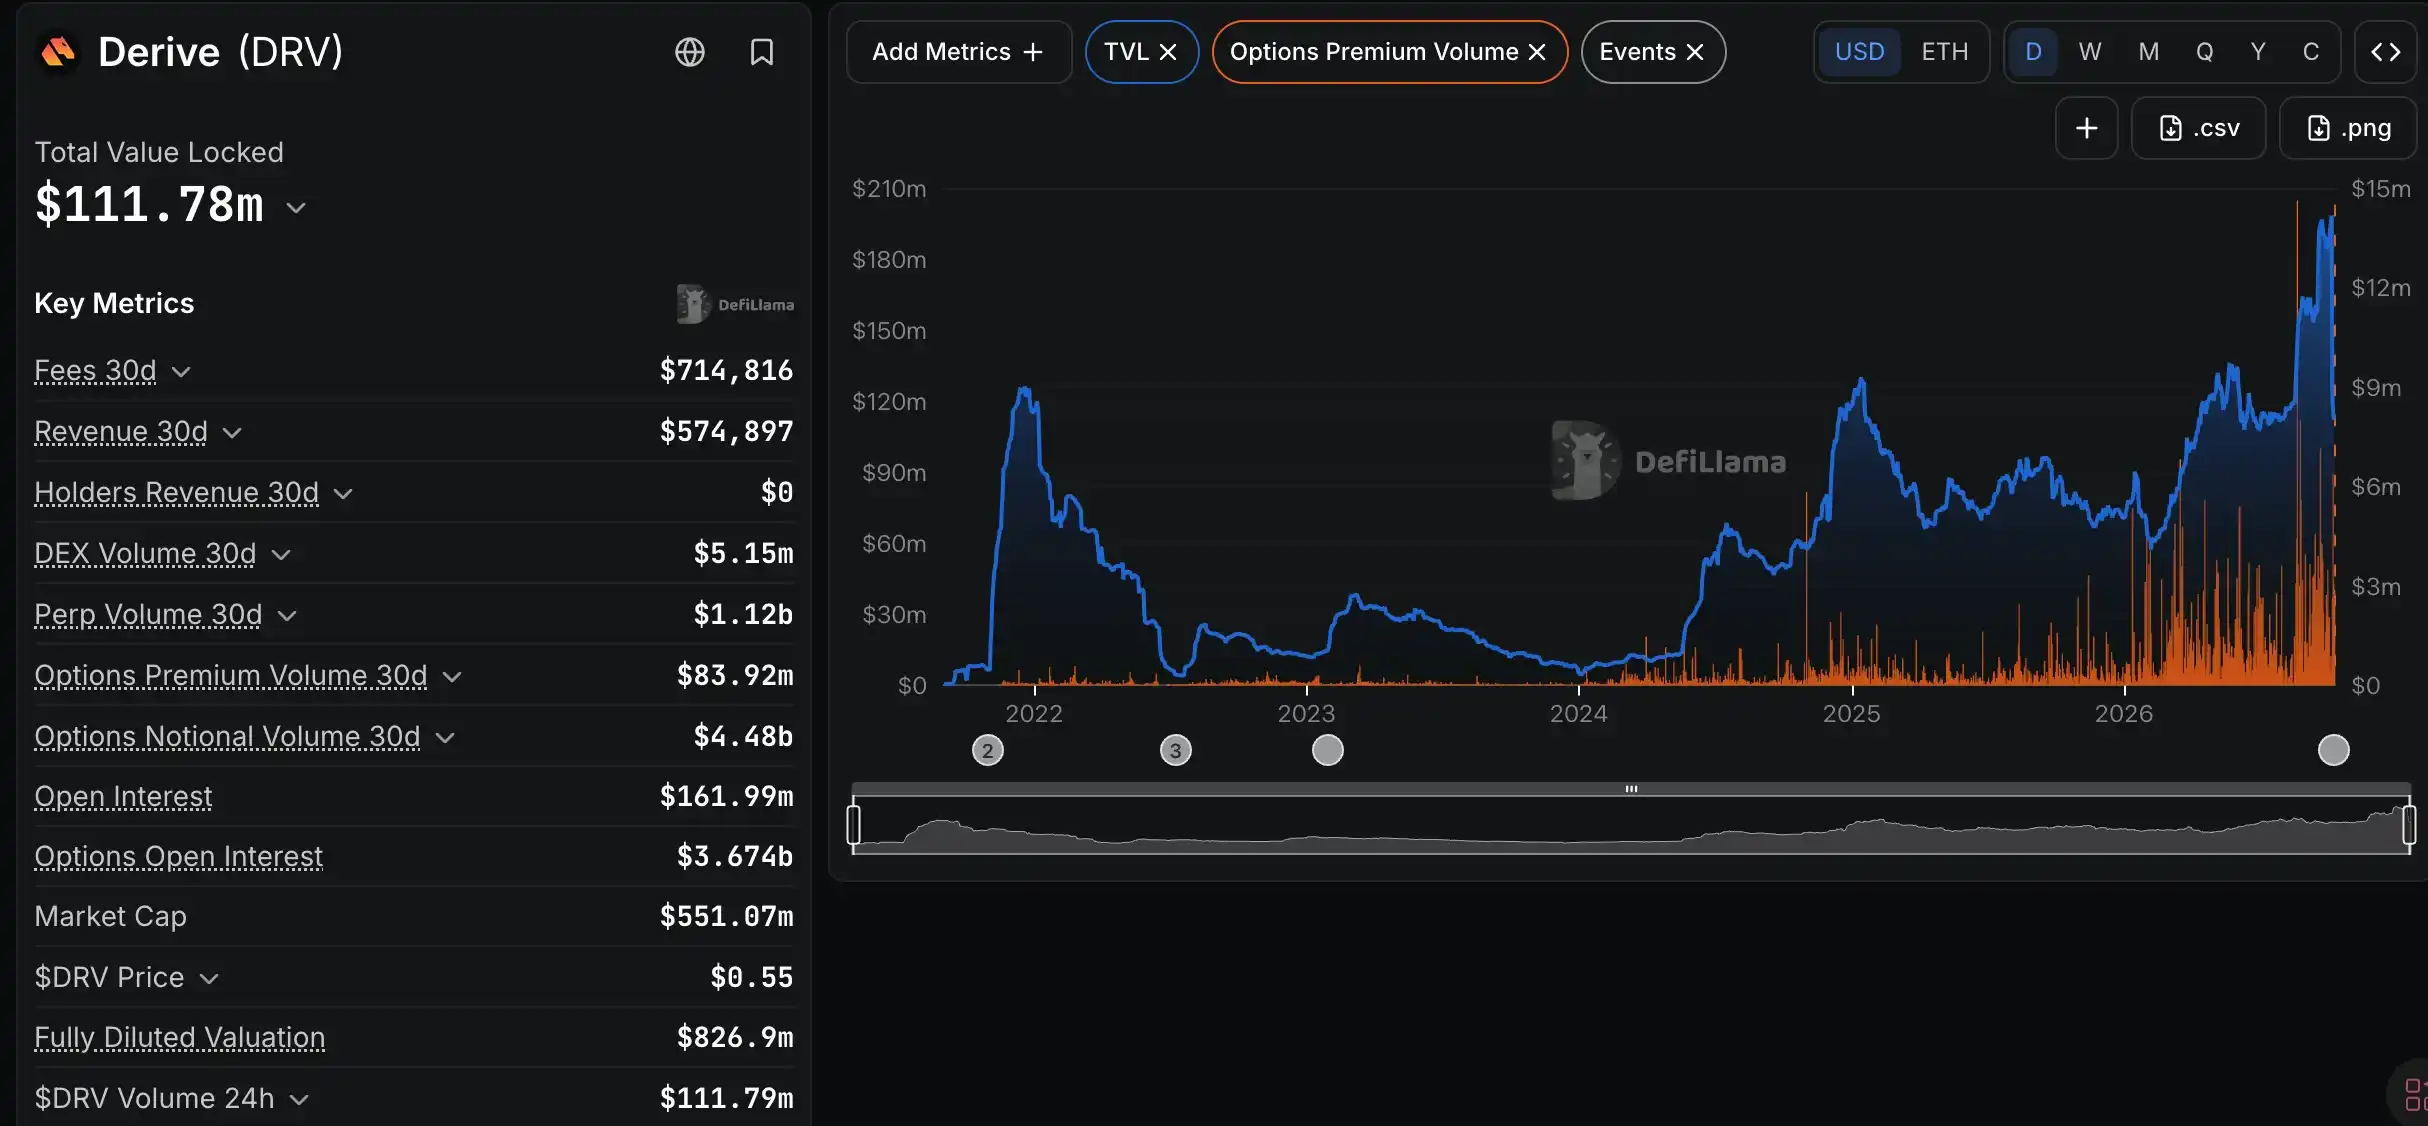Switch denomination to USD
The width and height of the screenshot is (2428, 1126).
coord(1859,52)
